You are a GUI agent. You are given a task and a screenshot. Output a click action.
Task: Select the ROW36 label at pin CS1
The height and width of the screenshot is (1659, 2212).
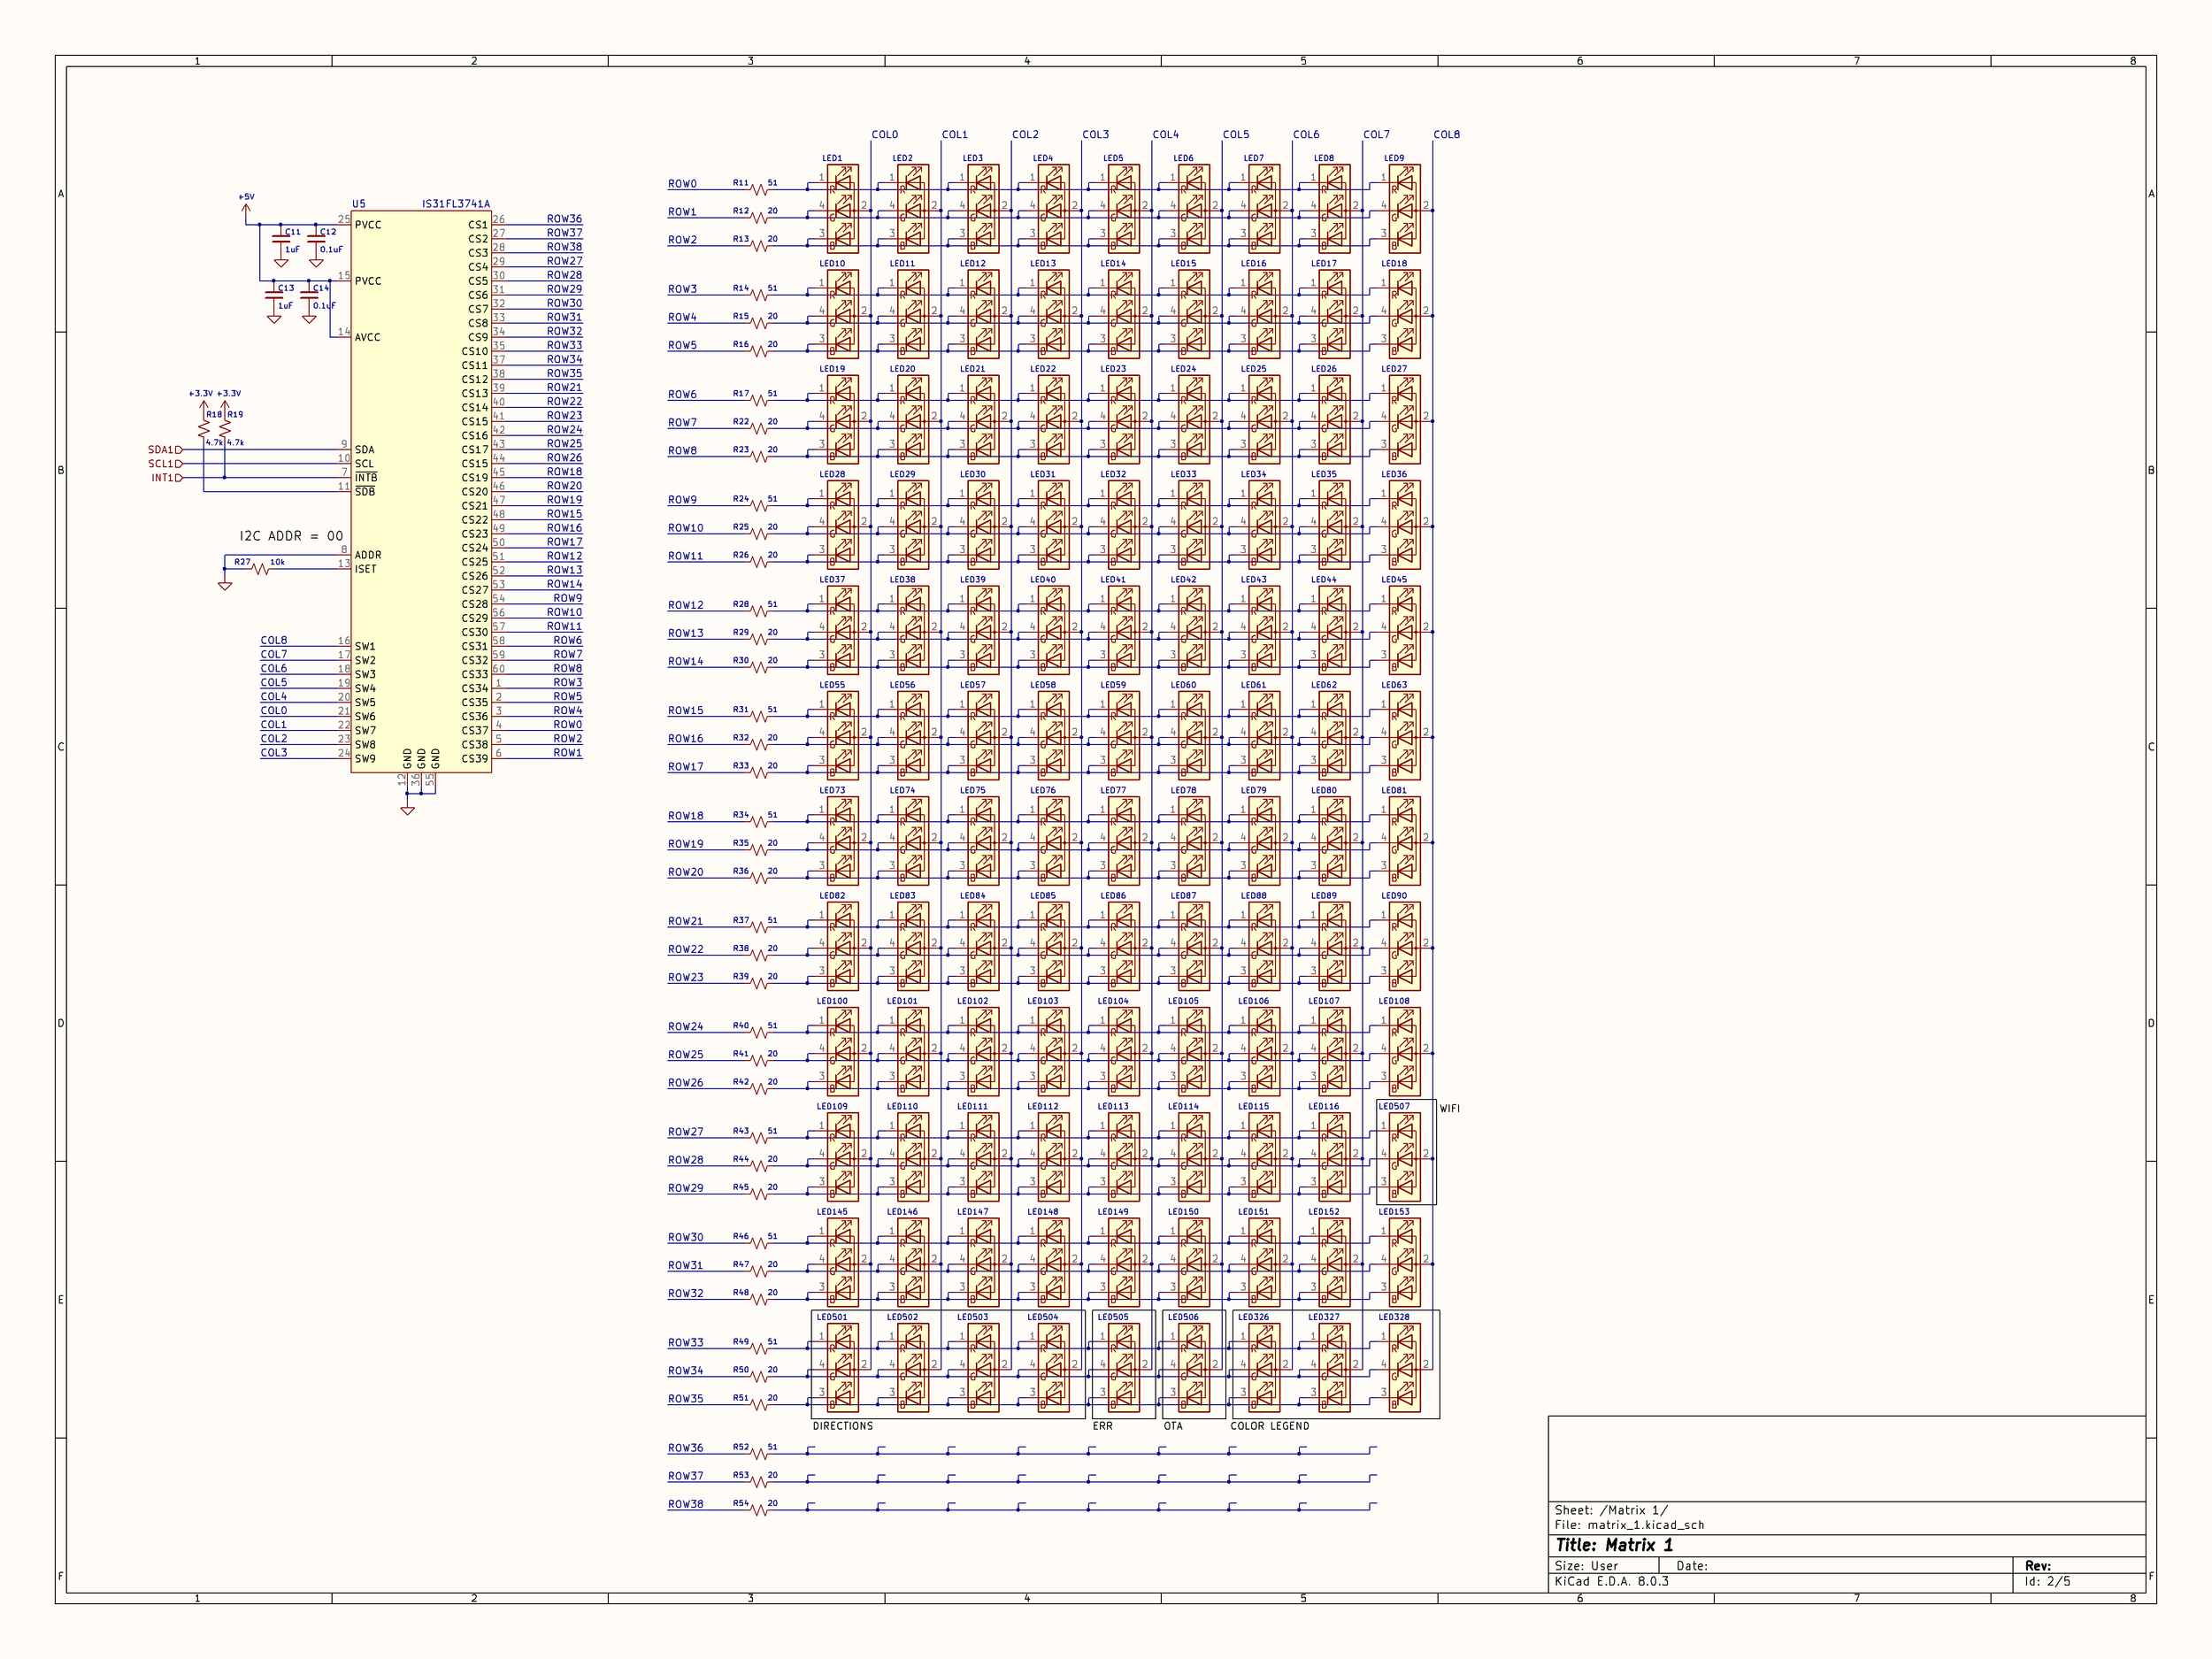coord(564,219)
